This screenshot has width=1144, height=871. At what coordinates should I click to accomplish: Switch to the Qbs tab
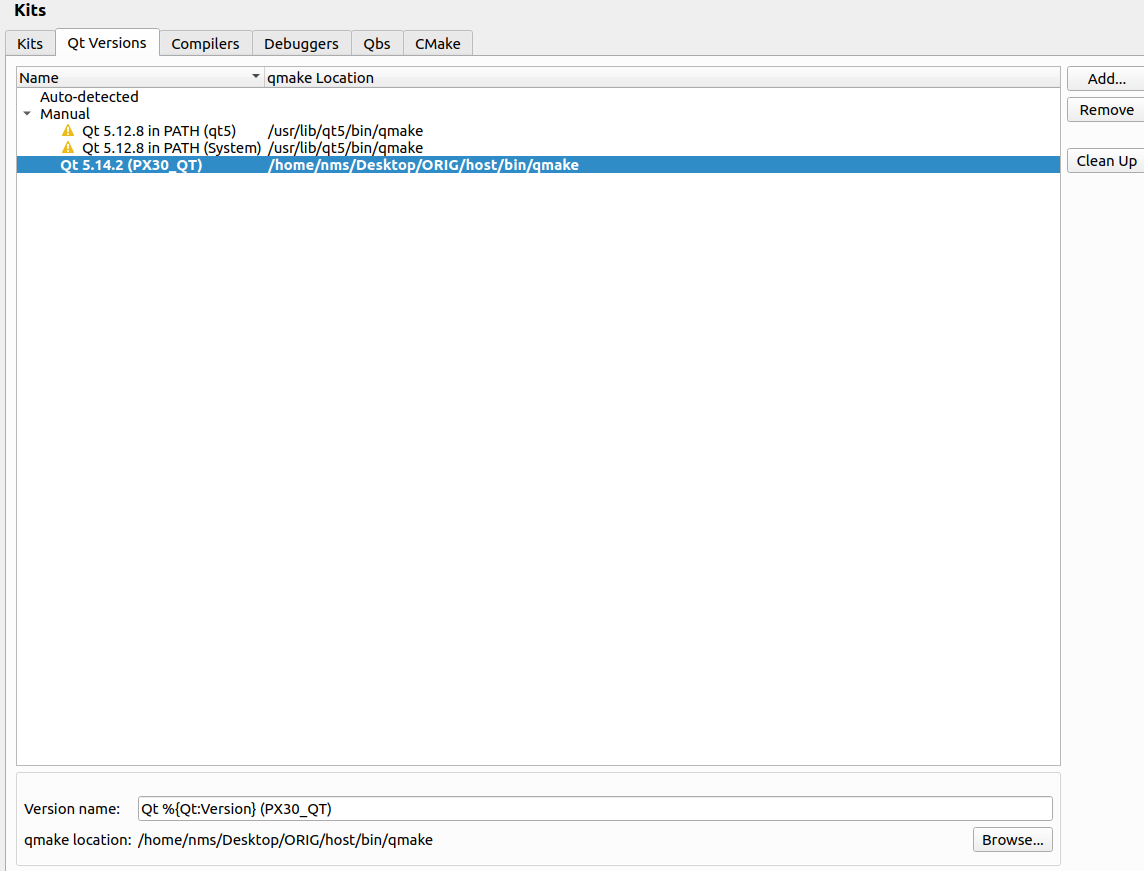[377, 44]
